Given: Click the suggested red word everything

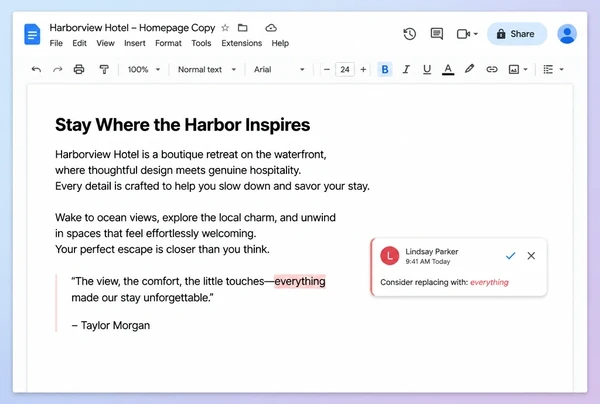Looking at the screenshot, I should pyautogui.click(x=489, y=282).
